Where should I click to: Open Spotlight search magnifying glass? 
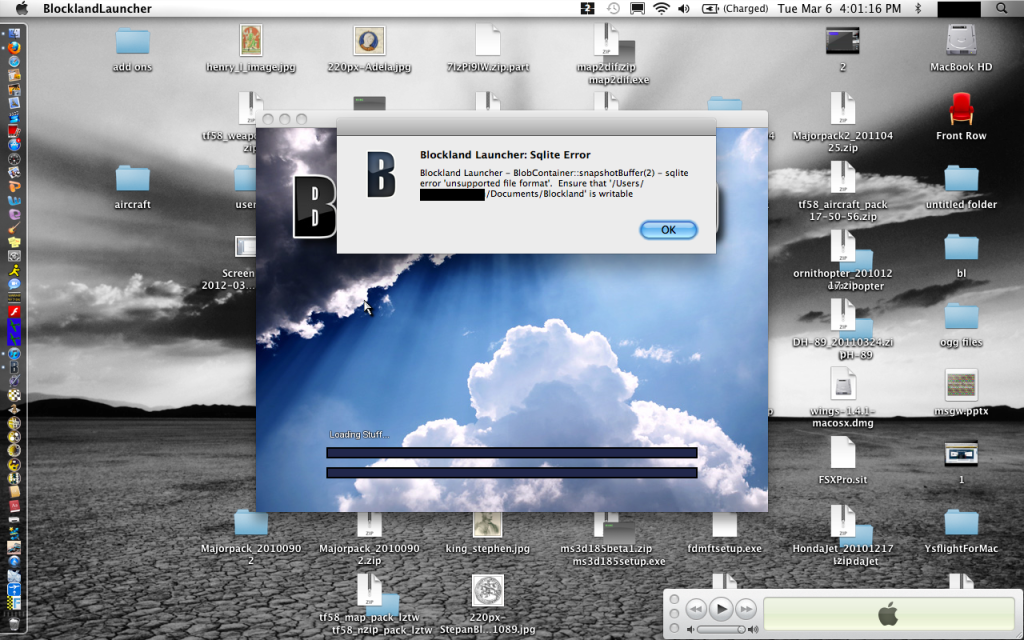(1002, 9)
